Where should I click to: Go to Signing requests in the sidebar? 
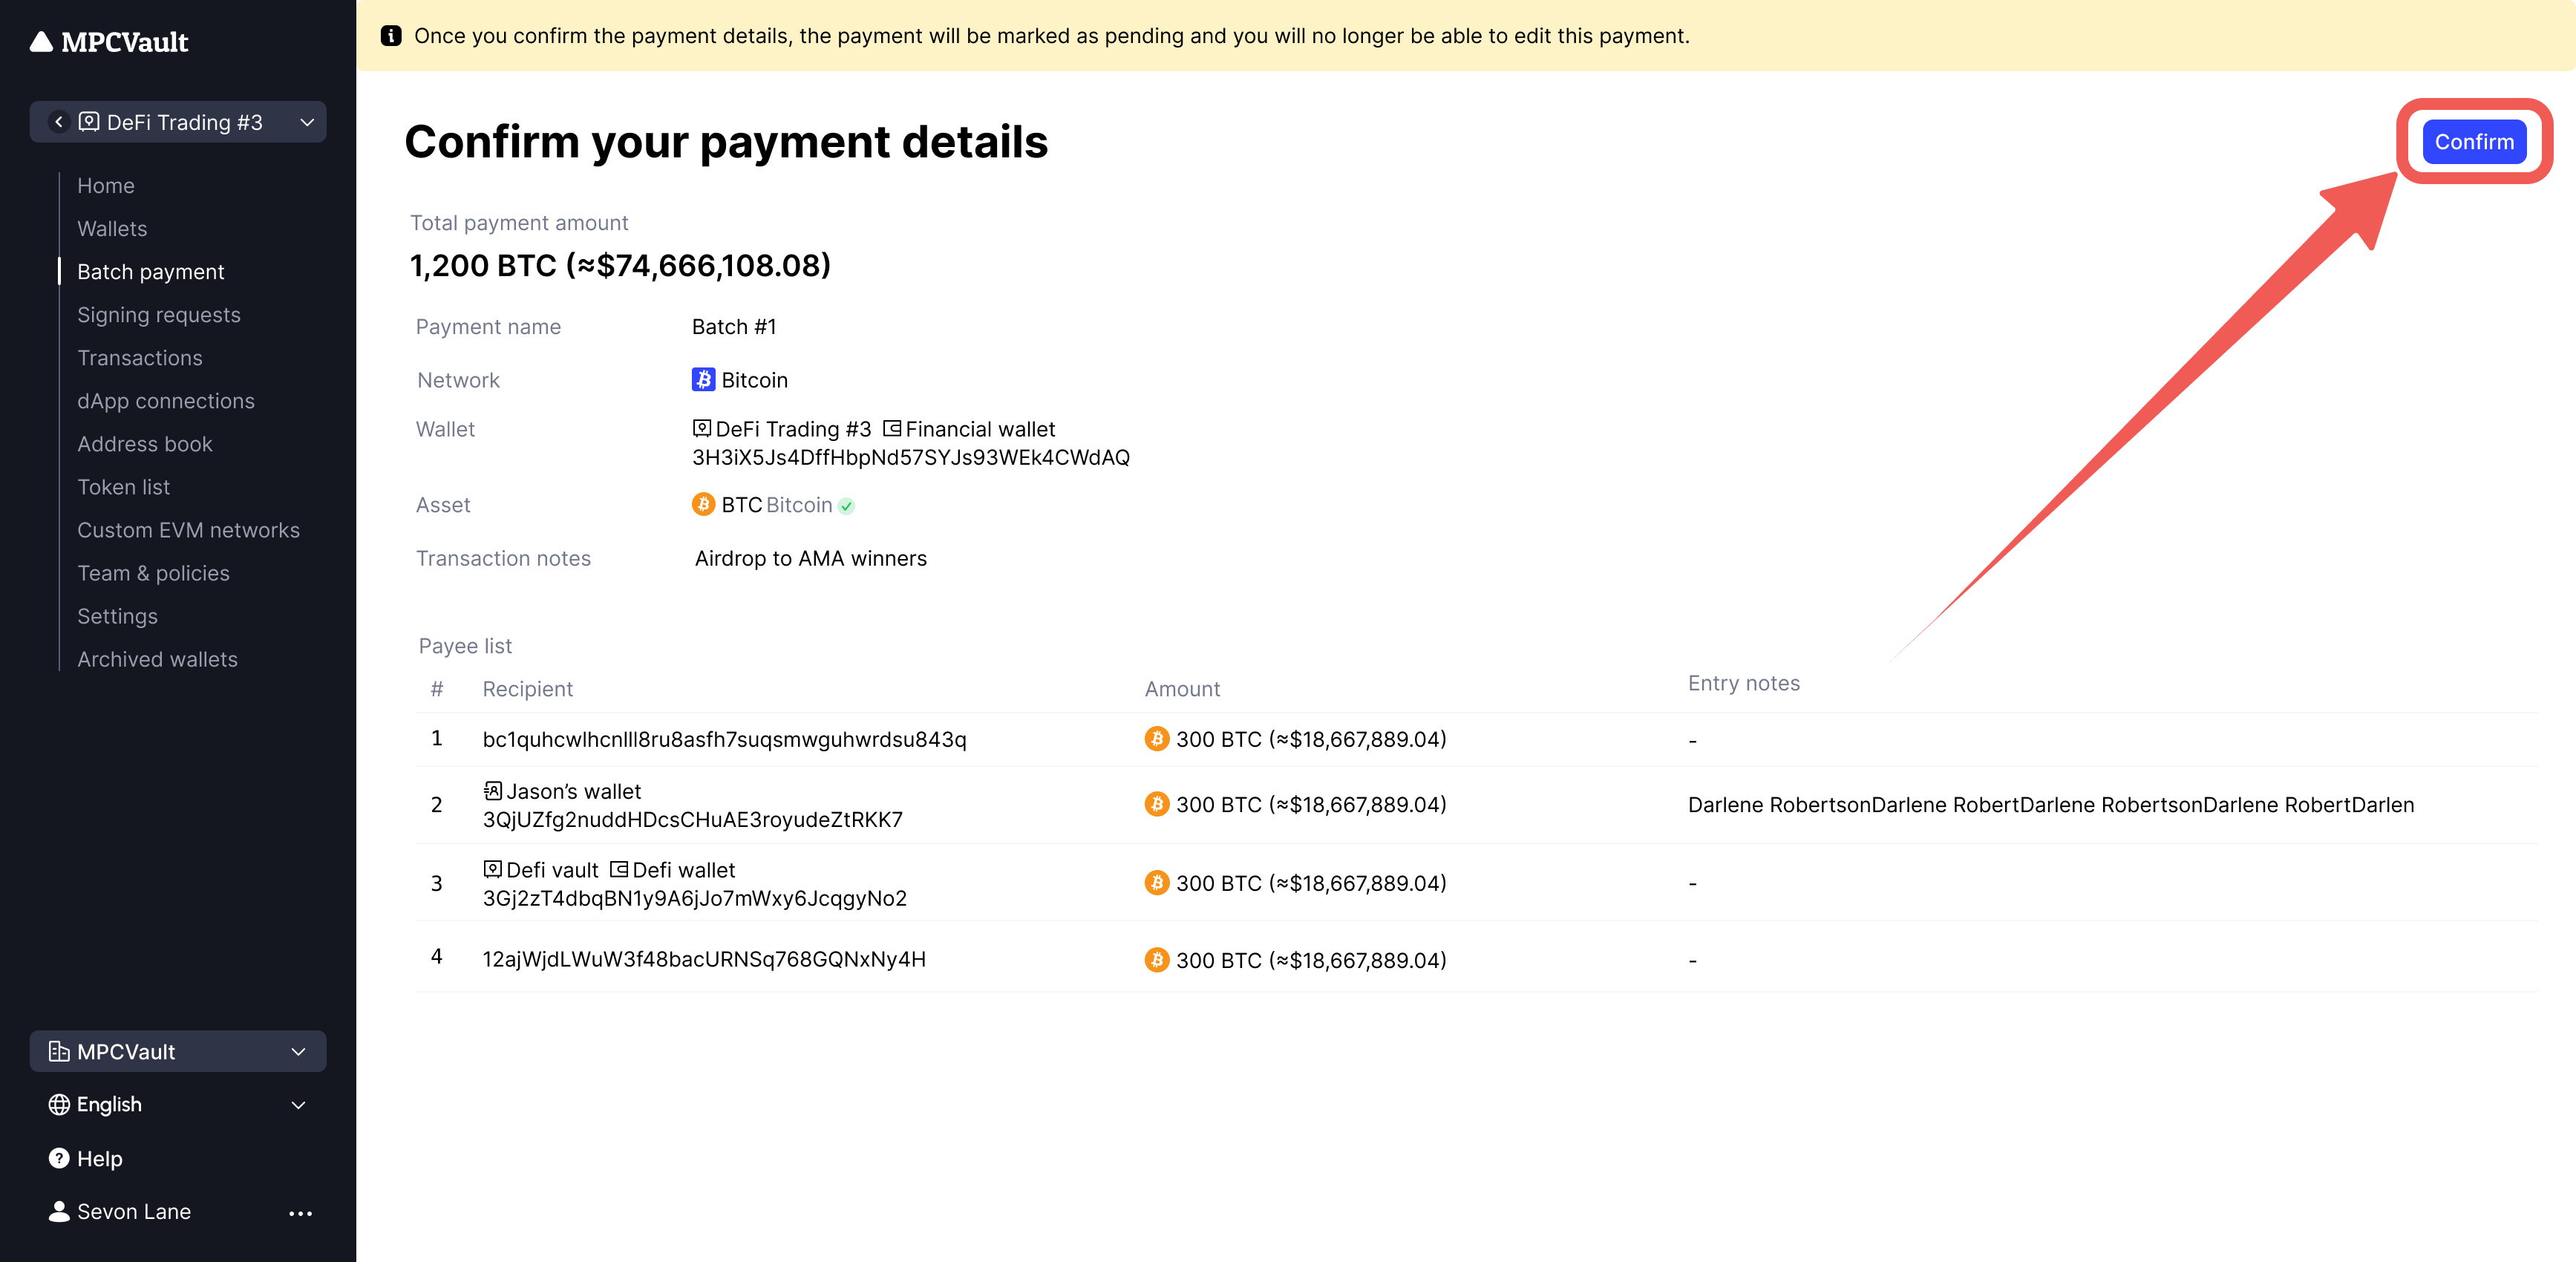pos(159,315)
